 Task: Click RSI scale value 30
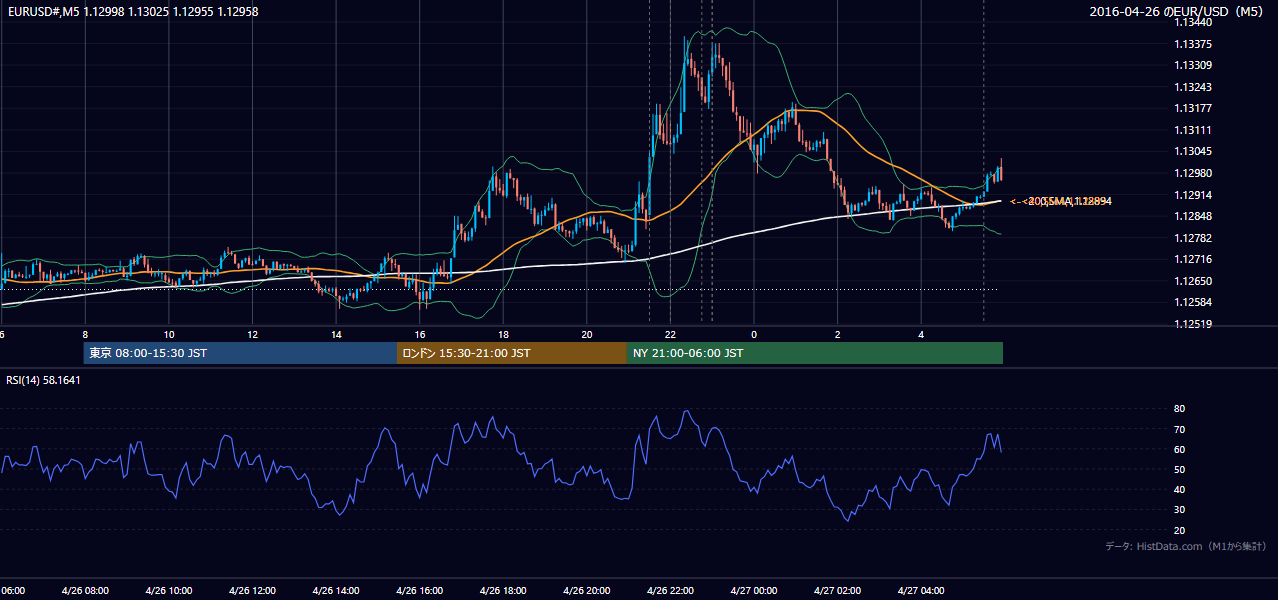point(1179,510)
